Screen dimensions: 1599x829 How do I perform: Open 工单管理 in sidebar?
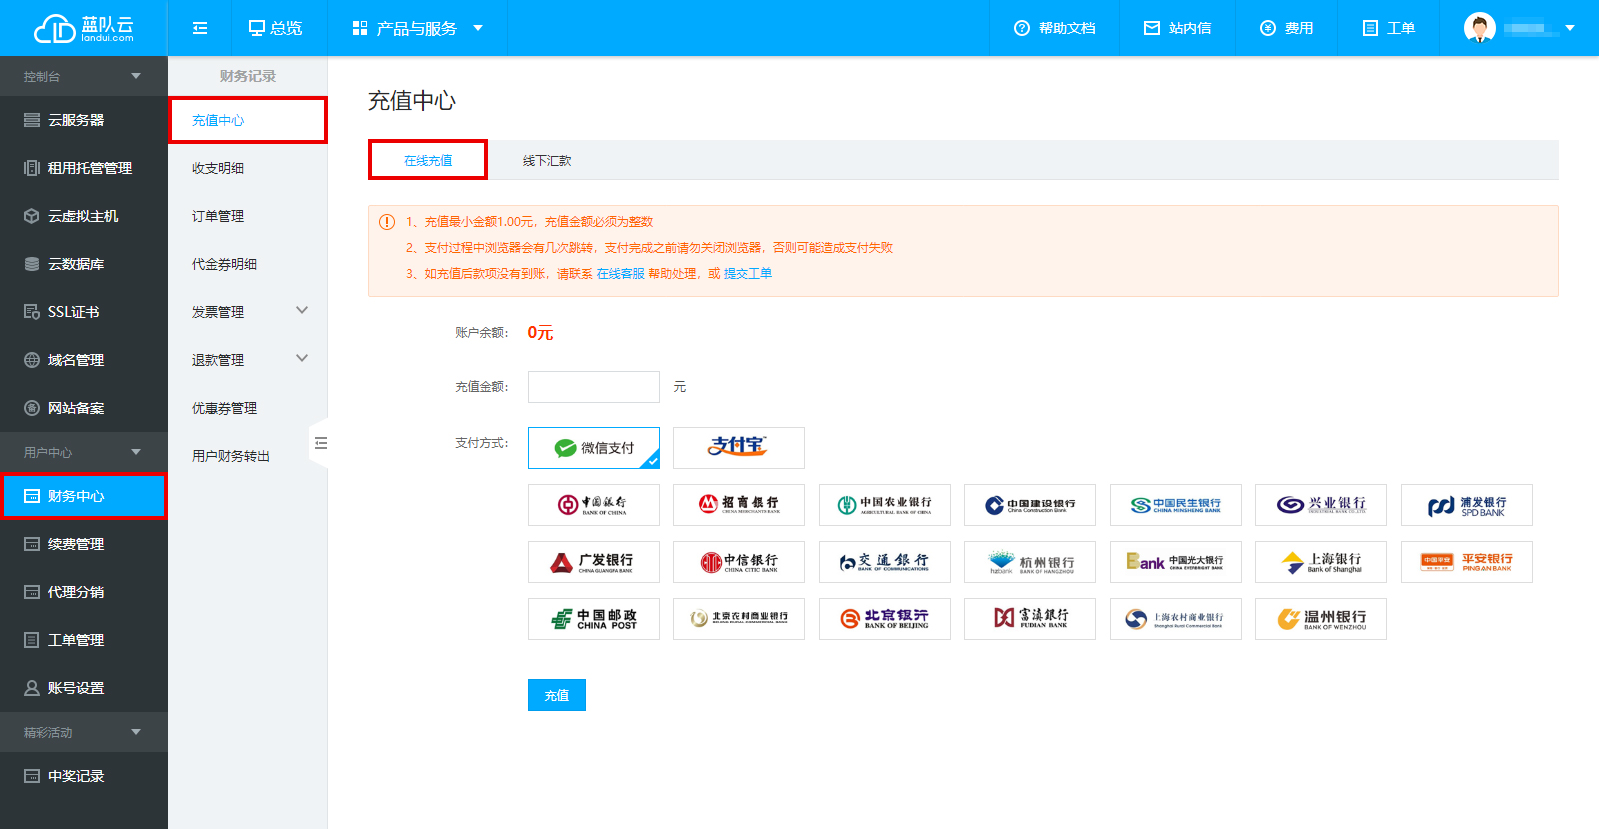[x=84, y=640]
